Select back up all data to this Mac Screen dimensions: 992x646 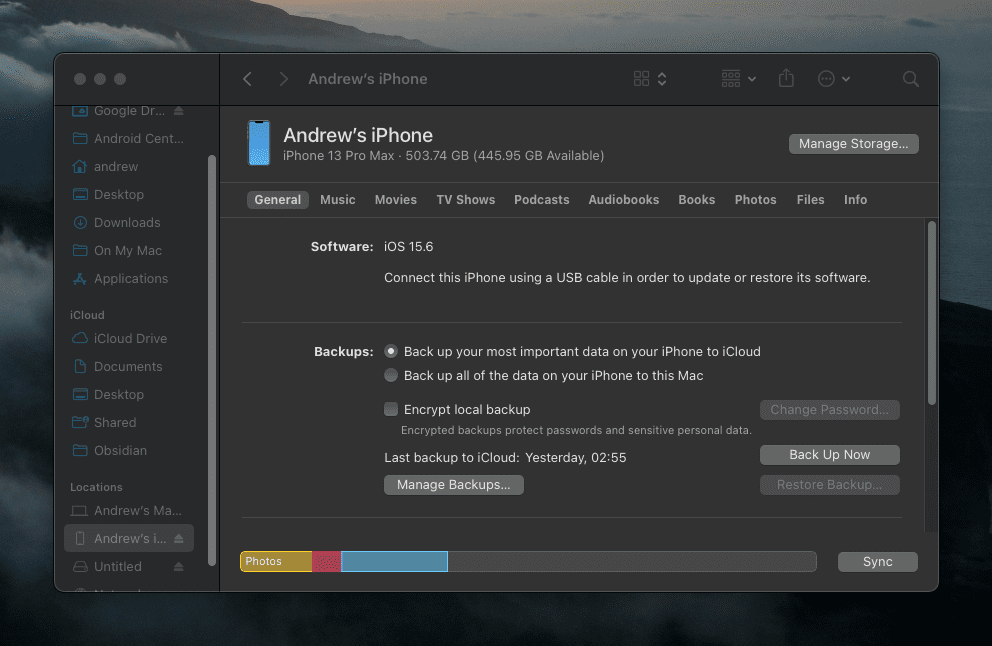point(391,375)
